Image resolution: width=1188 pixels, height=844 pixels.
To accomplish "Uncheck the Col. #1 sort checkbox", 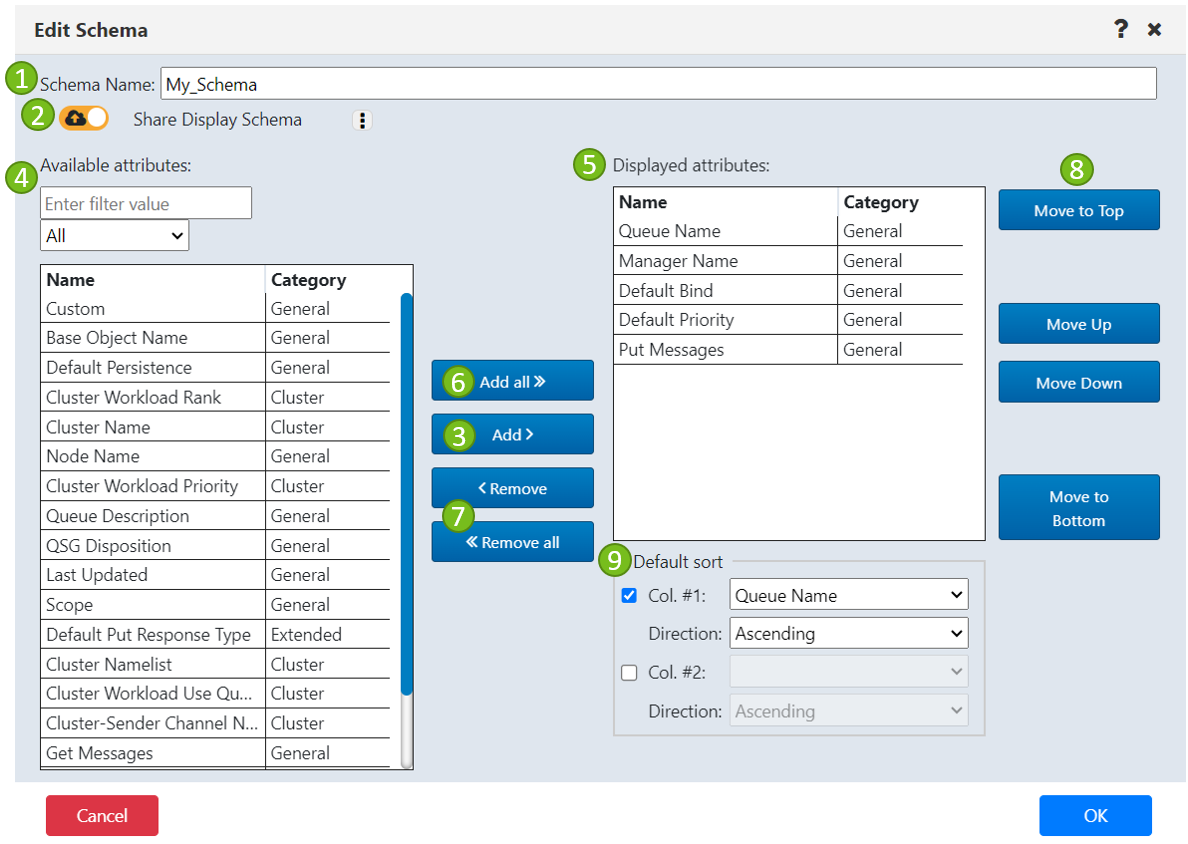I will [x=629, y=595].
